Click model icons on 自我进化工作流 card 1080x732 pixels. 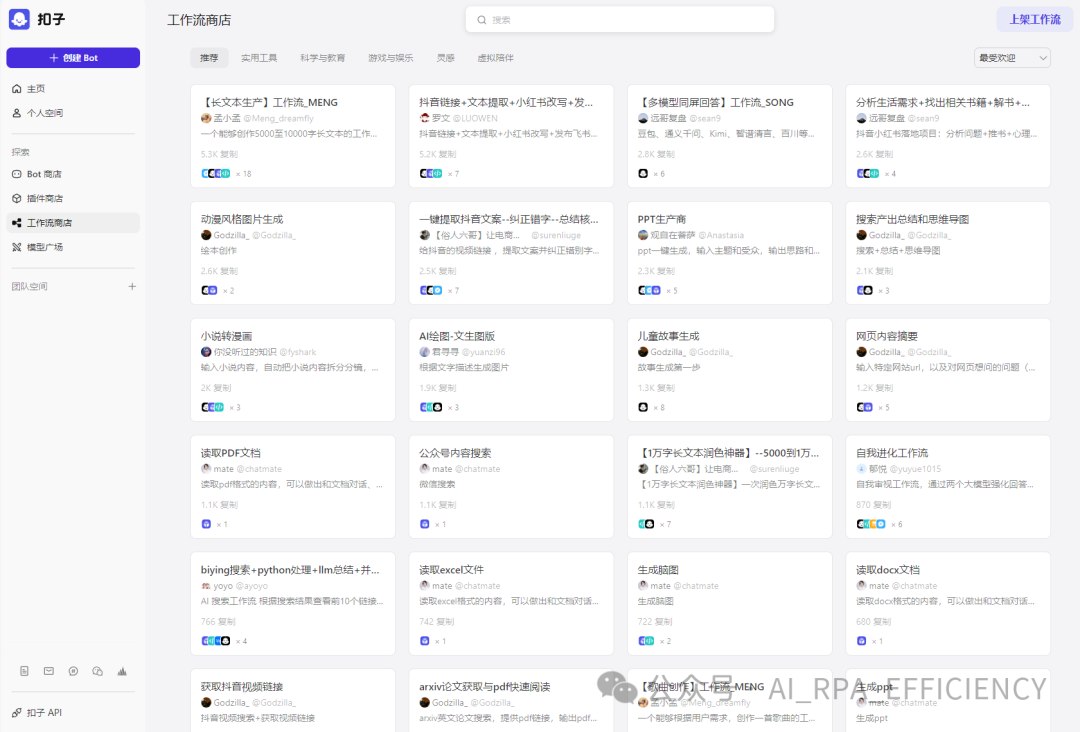coord(871,524)
